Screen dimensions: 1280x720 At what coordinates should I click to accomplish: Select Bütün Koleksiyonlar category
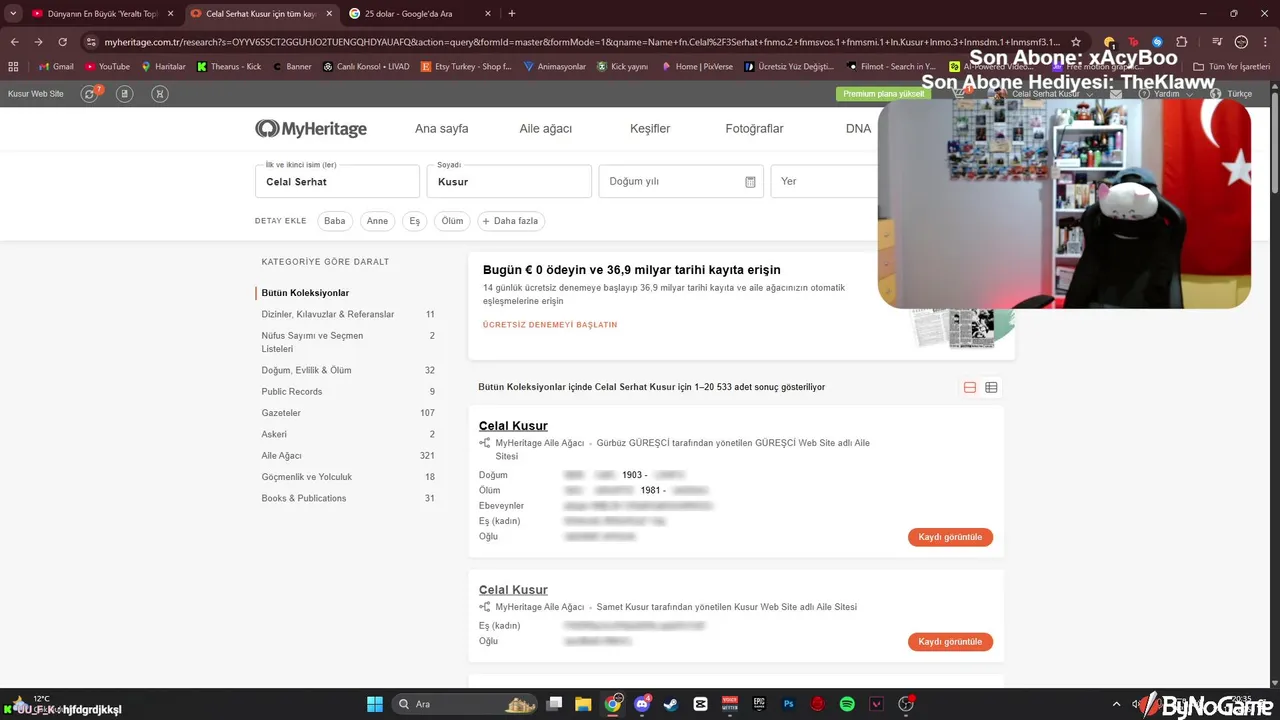305,293
